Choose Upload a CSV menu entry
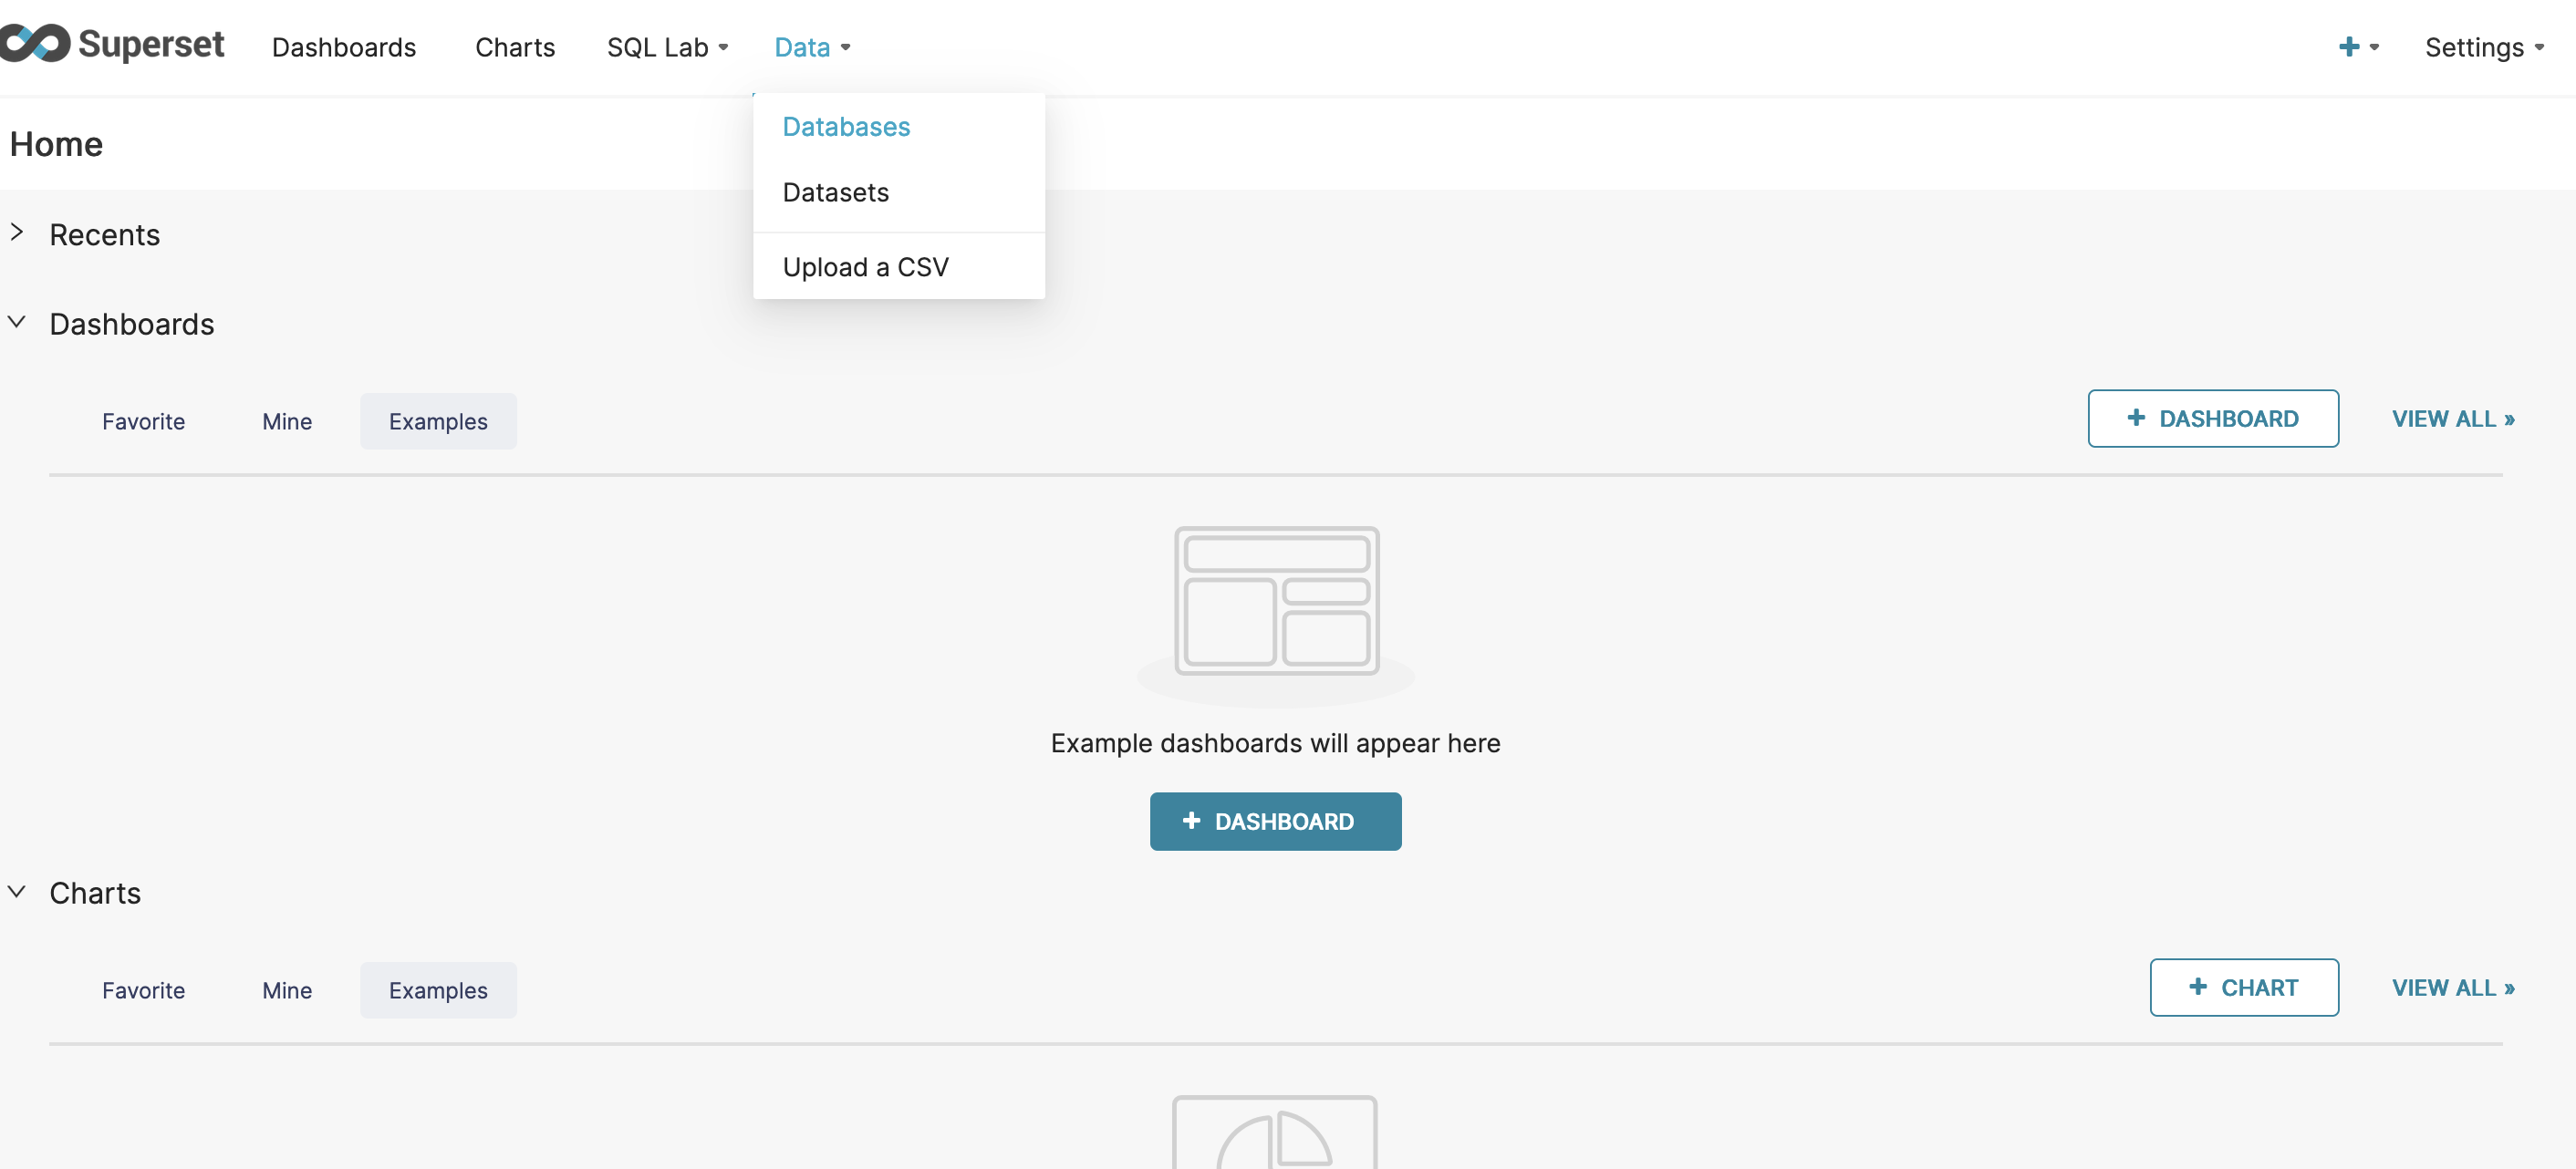The height and width of the screenshot is (1169, 2576). point(865,267)
